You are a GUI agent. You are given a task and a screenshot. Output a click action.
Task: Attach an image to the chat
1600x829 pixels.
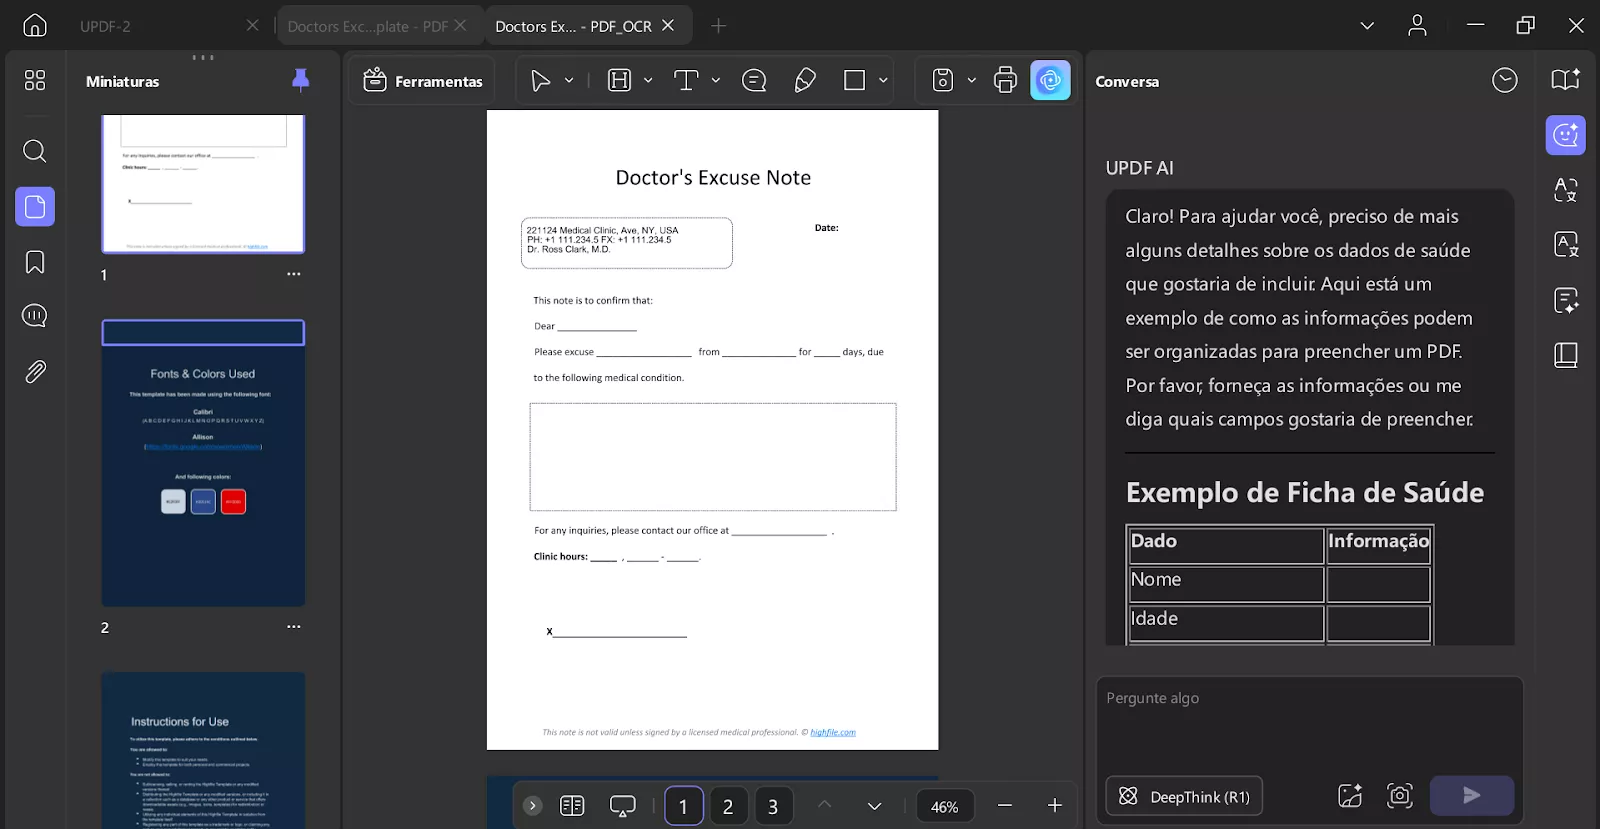tap(1350, 796)
